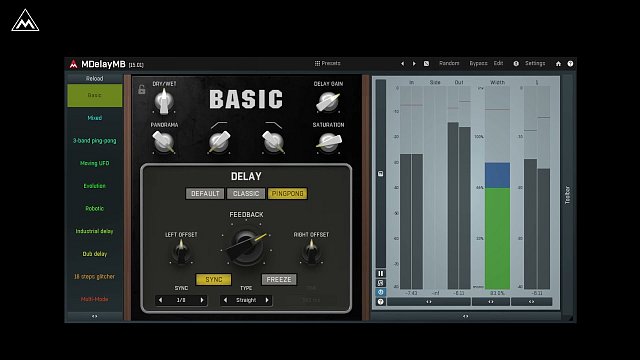The image size is (640, 360).
Task: Toggle Bypass in the title bar
Action: 478,63
